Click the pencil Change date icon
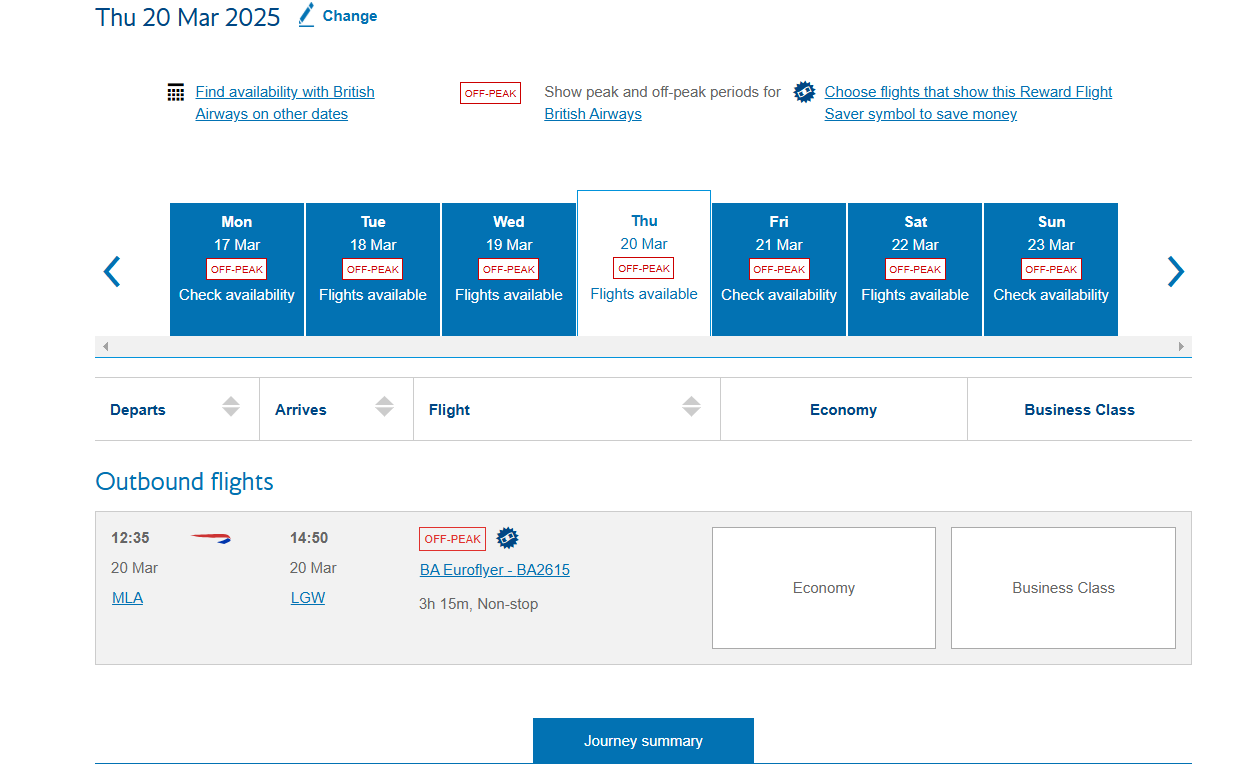 click(307, 15)
